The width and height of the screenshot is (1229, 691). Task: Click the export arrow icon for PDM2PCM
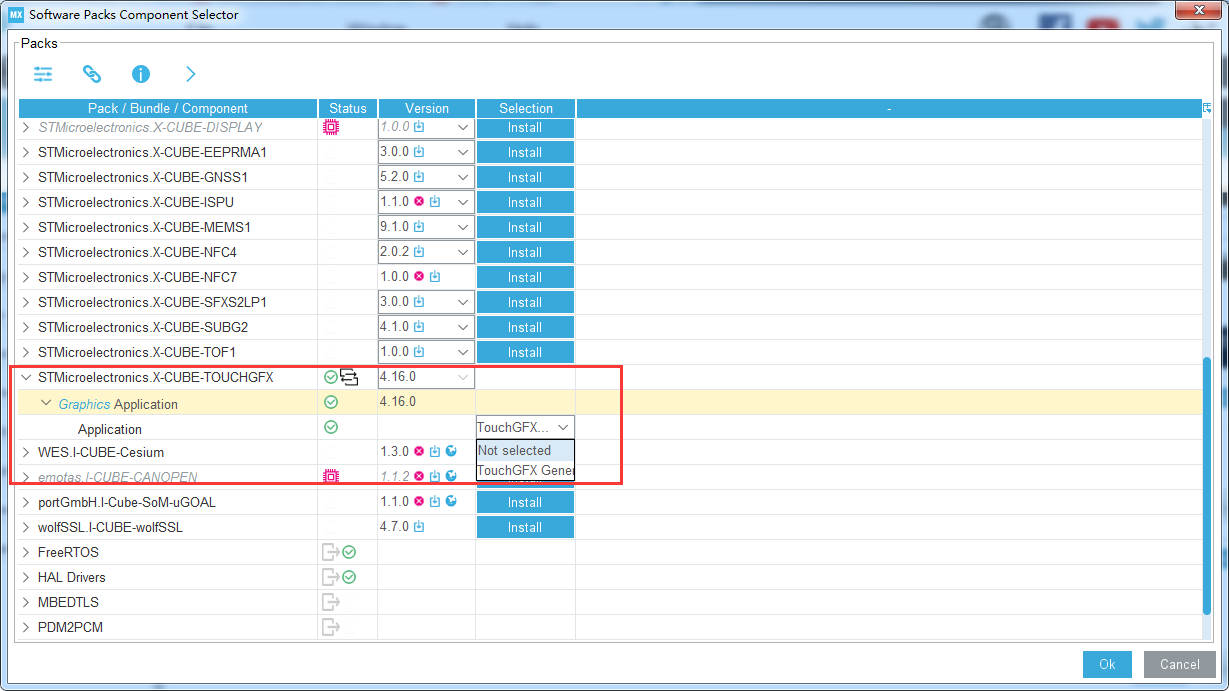[x=330, y=627]
